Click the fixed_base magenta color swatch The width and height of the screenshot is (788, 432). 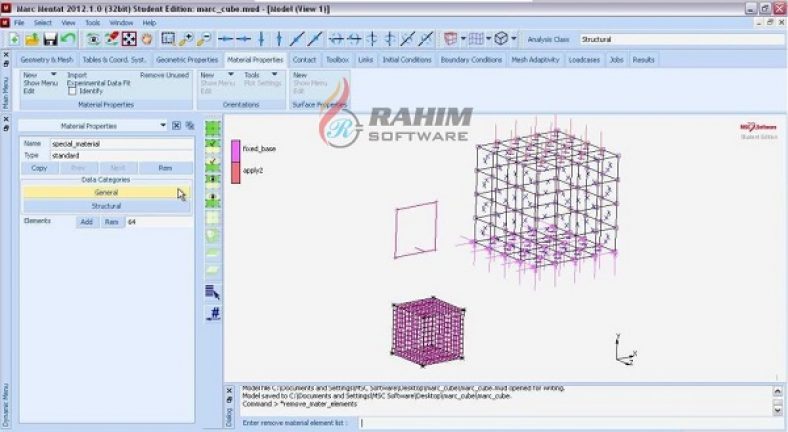point(235,151)
